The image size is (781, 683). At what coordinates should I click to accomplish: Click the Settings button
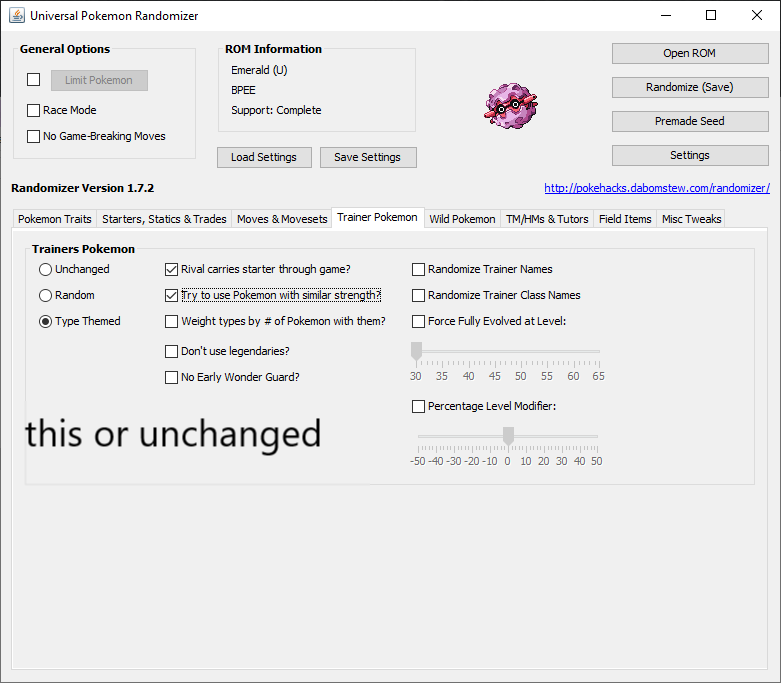(x=690, y=155)
